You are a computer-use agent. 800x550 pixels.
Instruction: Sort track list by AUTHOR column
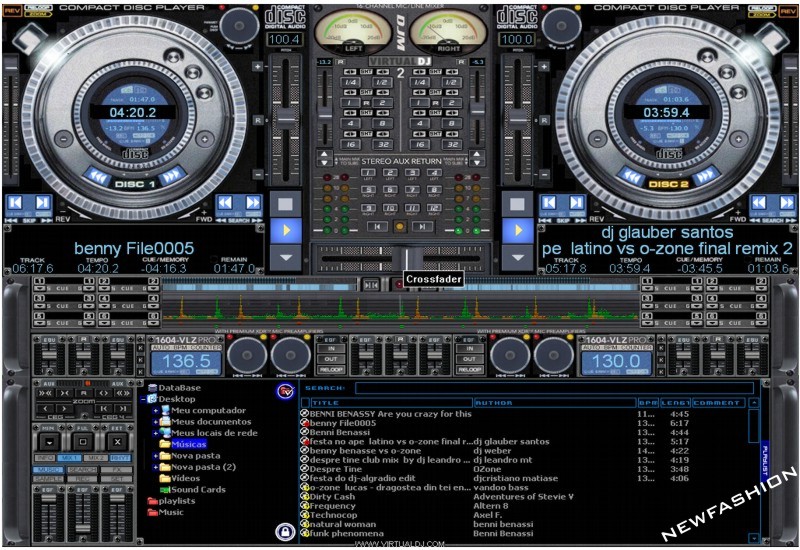pos(555,403)
